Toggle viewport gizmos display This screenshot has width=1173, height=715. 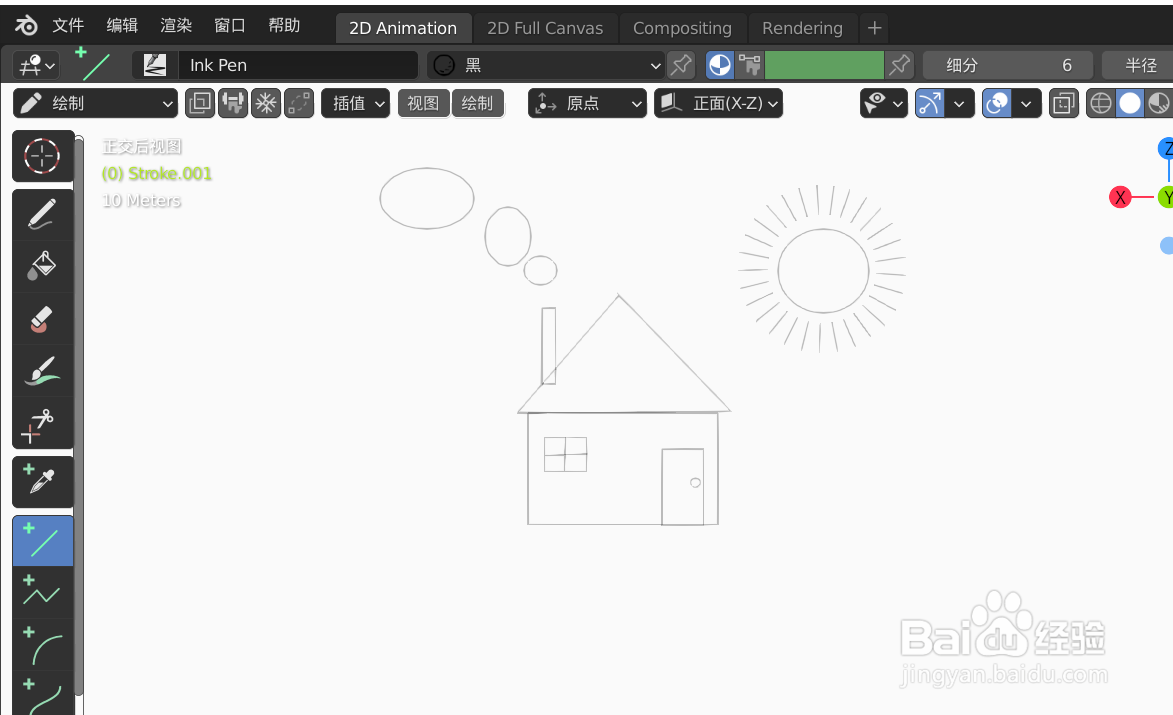930,103
